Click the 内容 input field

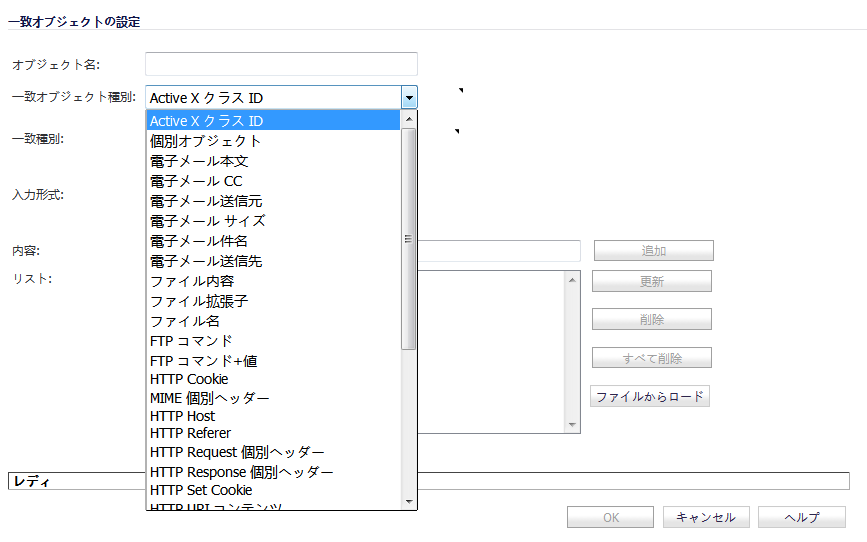point(499,251)
